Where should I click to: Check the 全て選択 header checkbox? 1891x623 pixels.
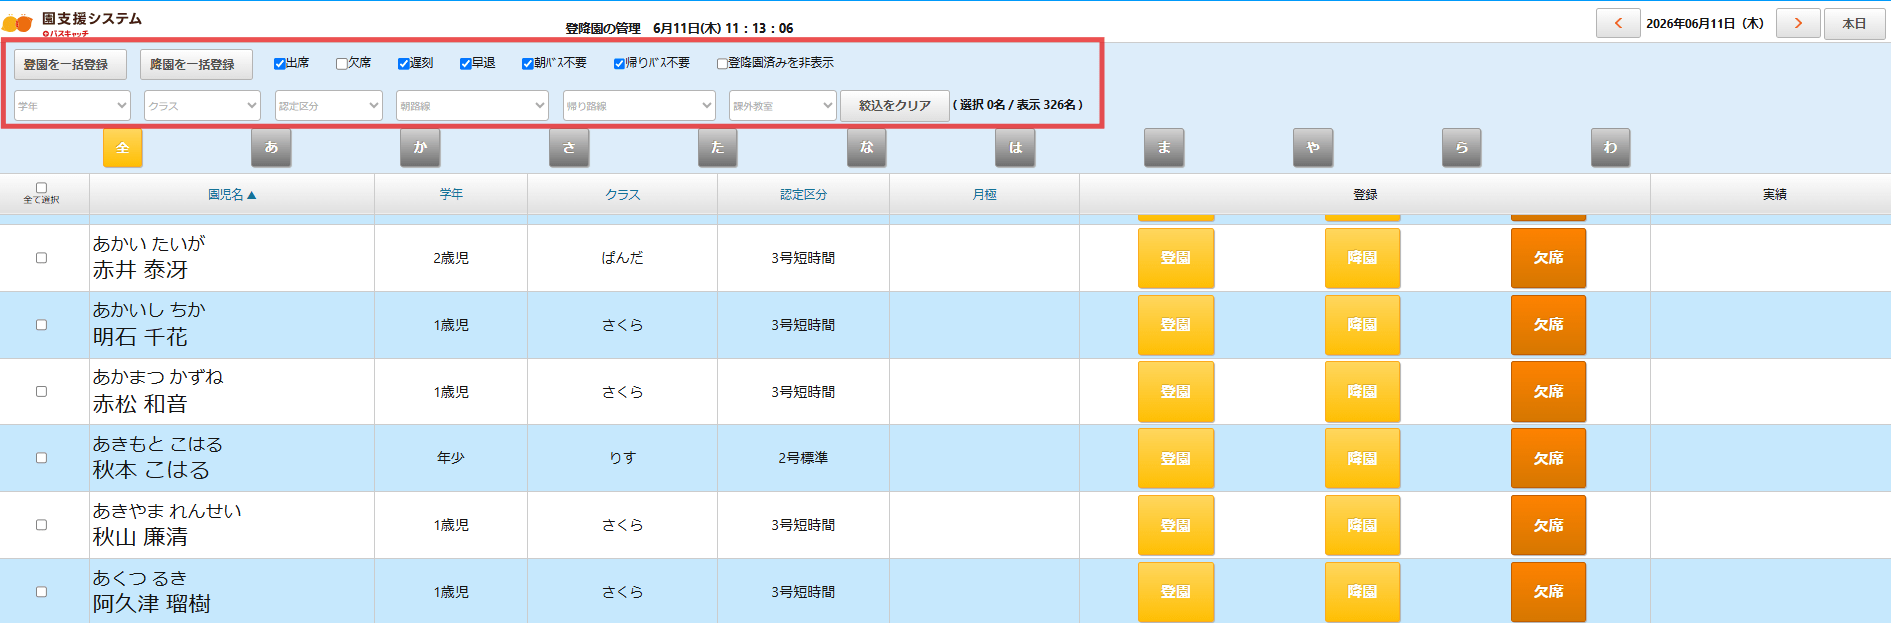point(41,187)
